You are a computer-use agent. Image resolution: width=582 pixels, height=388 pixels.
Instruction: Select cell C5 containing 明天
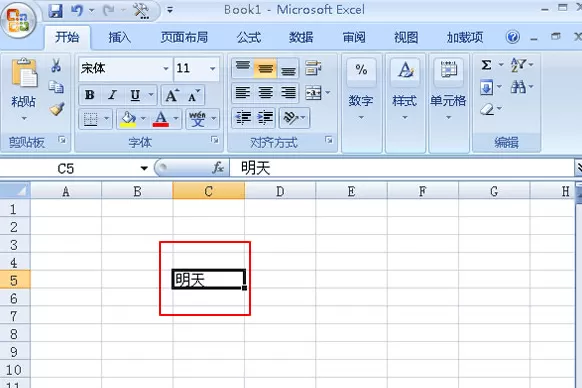[x=209, y=280]
